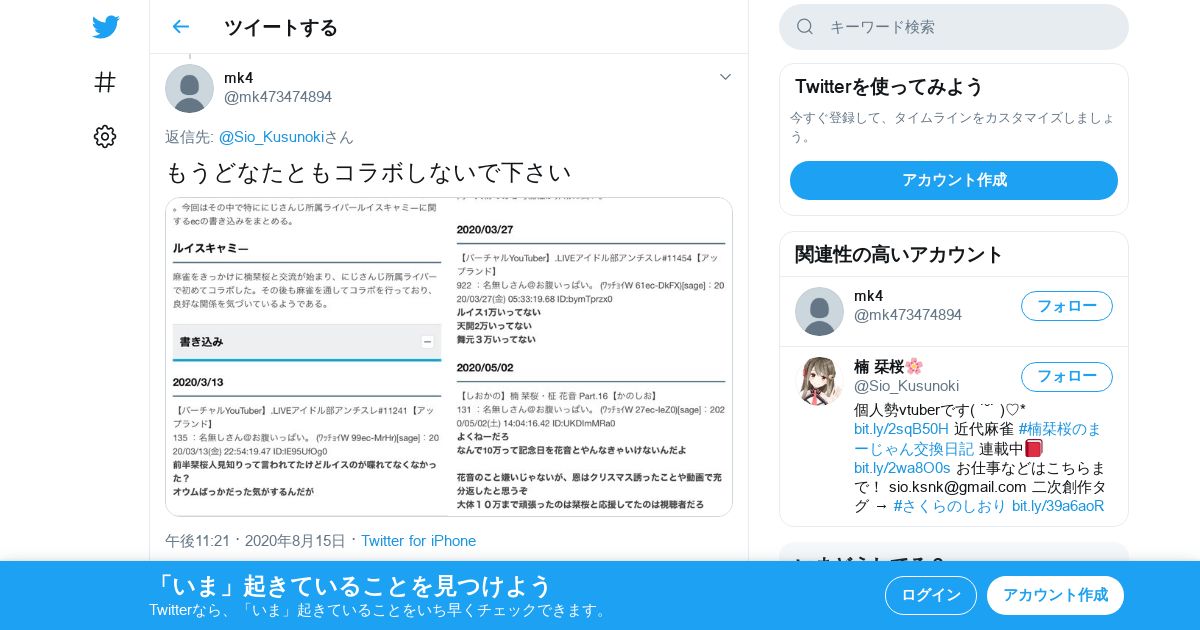
Task: Open 楠 栞桜 avatar in related accounts
Action: tap(819, 381)
